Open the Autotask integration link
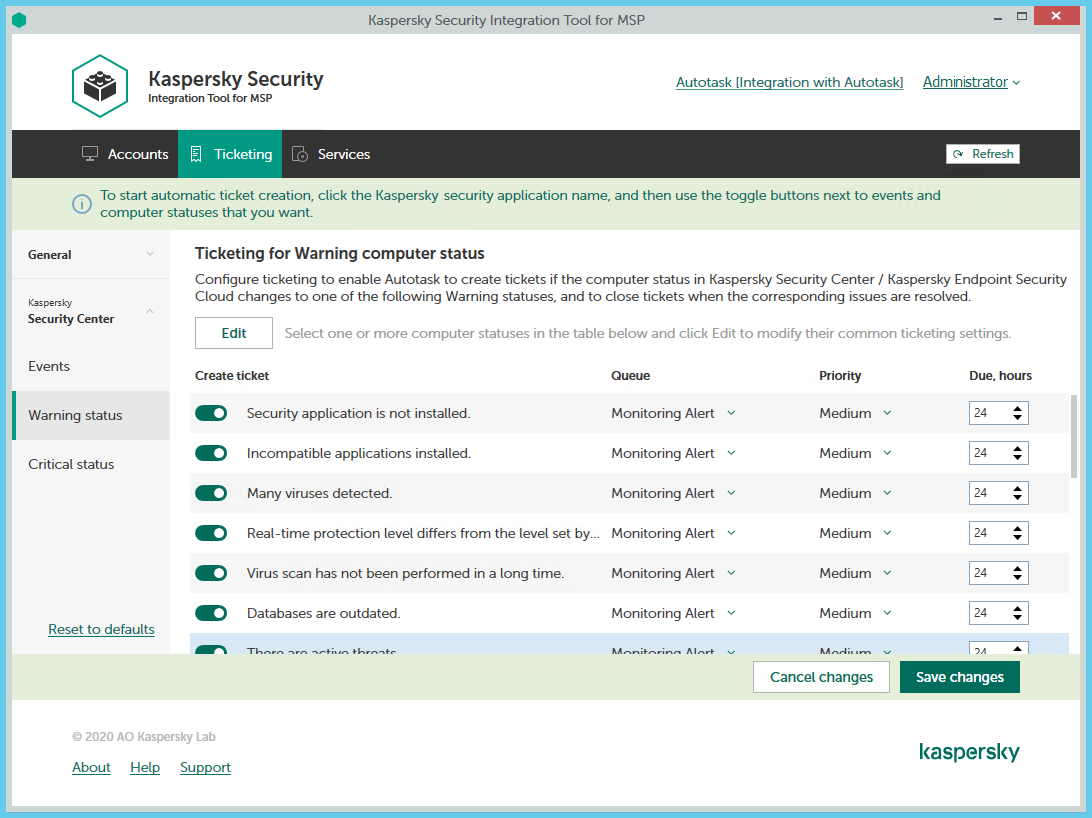The height and width of the screenshot is (818, 1092). point(789,82)
